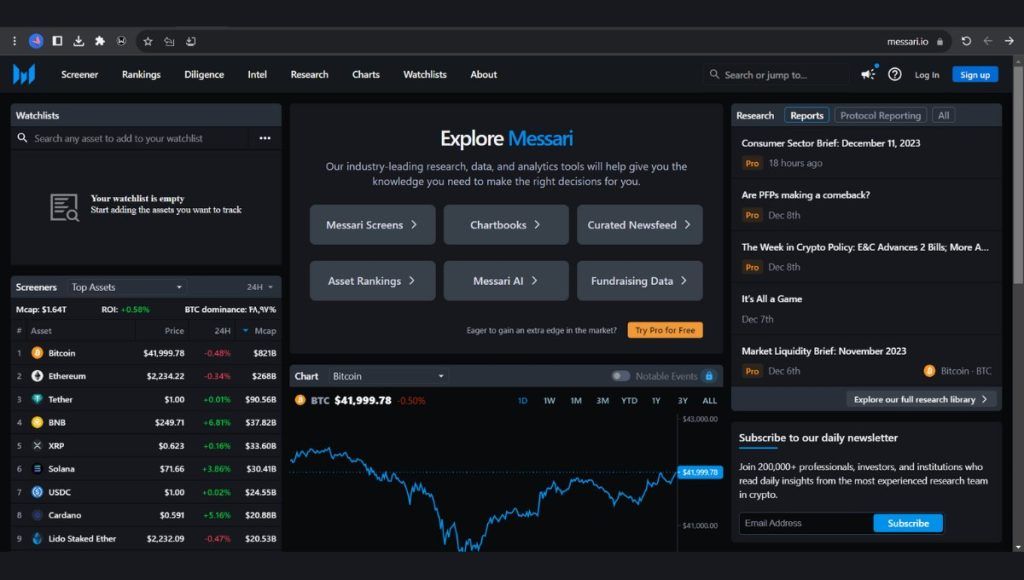Screen dimensions: 1024x580
Task: Open the Fundraising Data button
Action: 640,281
